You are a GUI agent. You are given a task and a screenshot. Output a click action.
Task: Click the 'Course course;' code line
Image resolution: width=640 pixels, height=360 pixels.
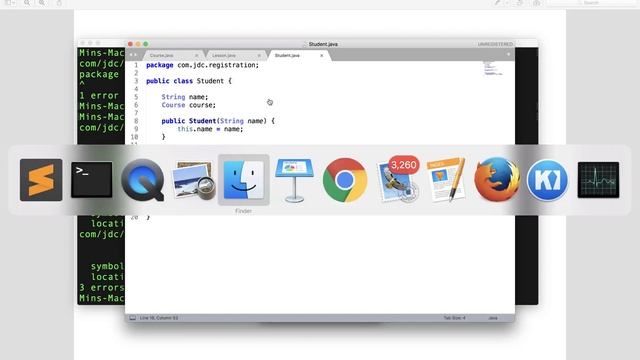click(189, 105)
